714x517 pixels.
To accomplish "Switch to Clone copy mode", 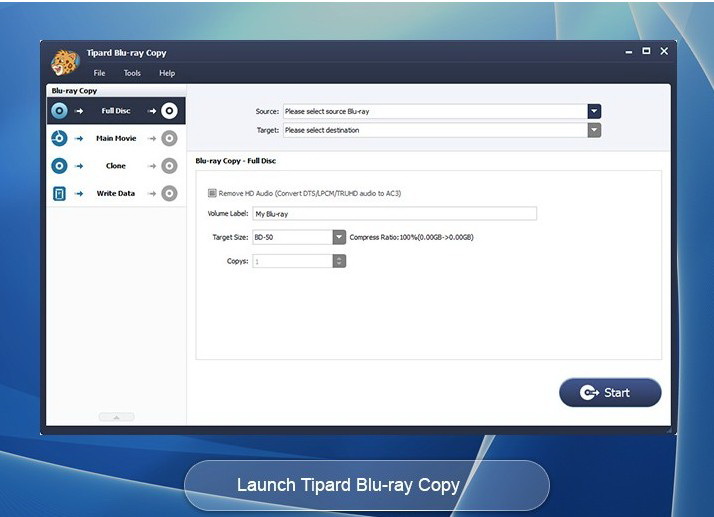I will 116,166.
